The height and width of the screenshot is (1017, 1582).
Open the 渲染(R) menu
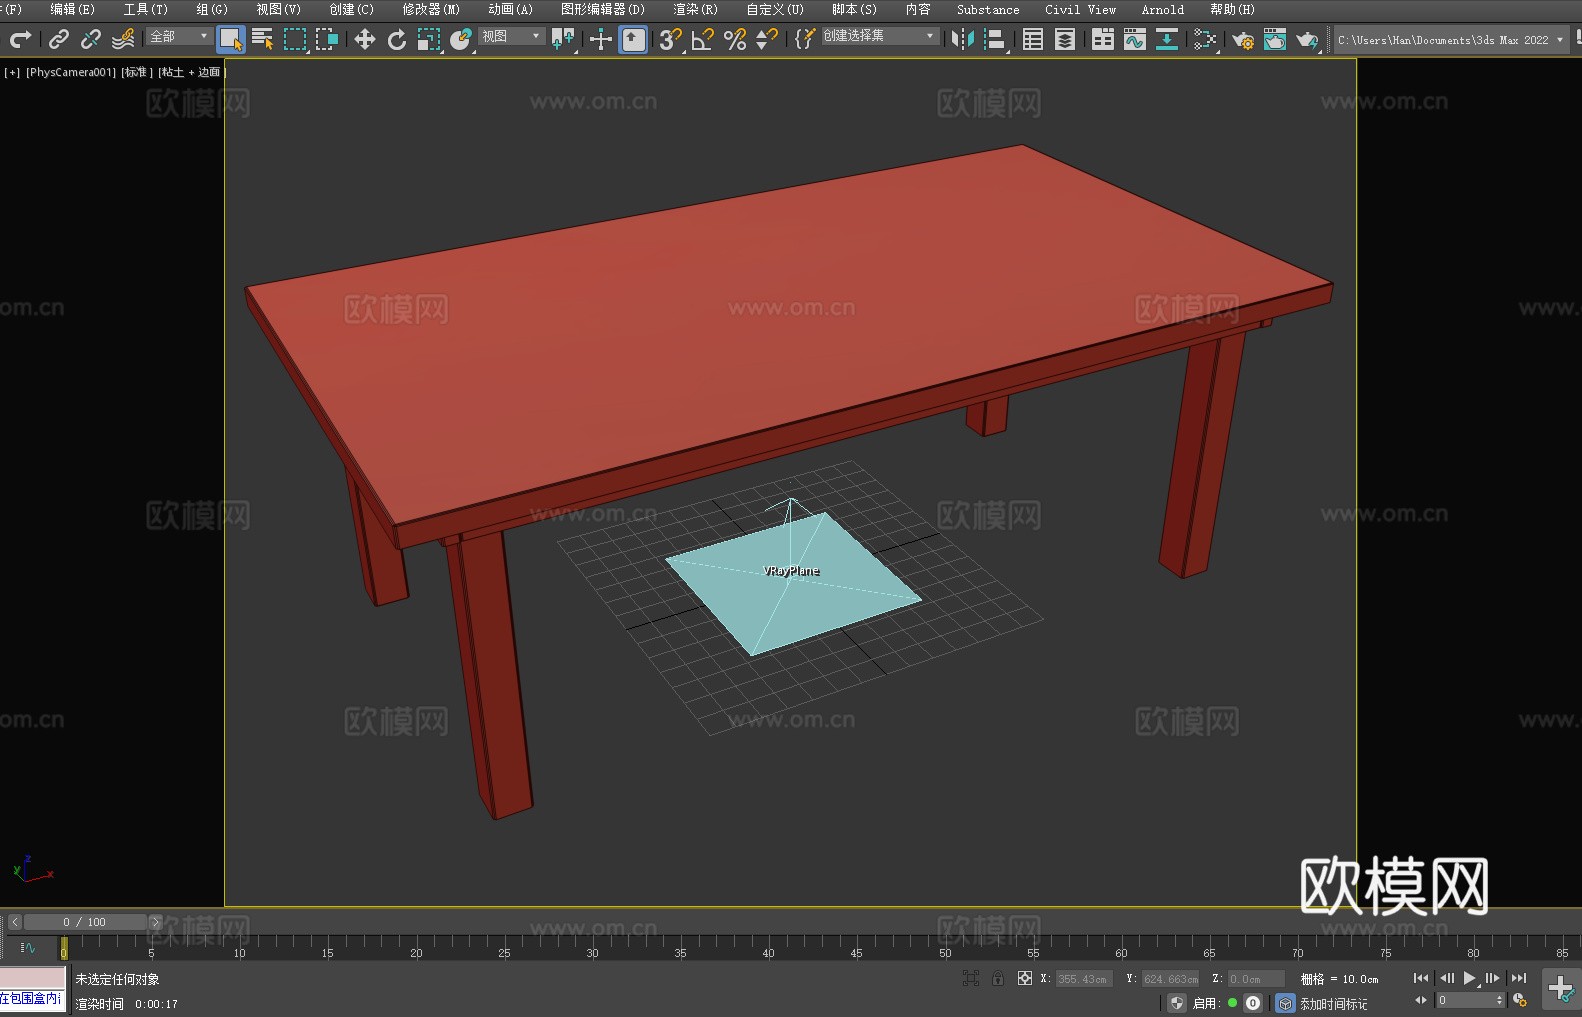695,9
